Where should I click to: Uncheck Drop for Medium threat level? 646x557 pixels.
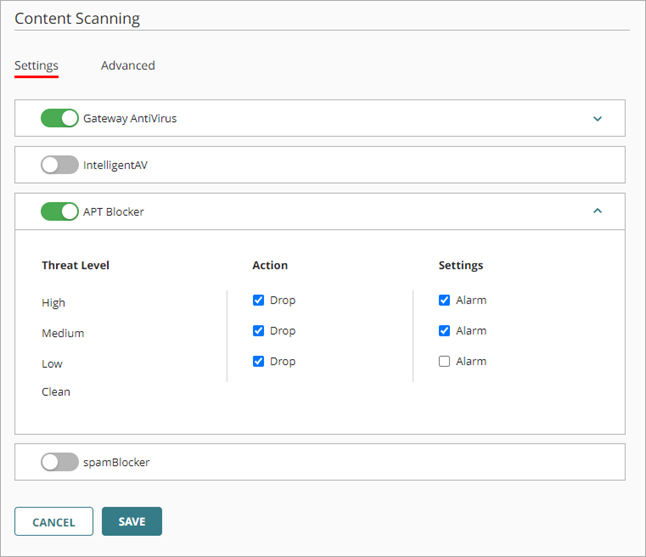tap(259, 331)
